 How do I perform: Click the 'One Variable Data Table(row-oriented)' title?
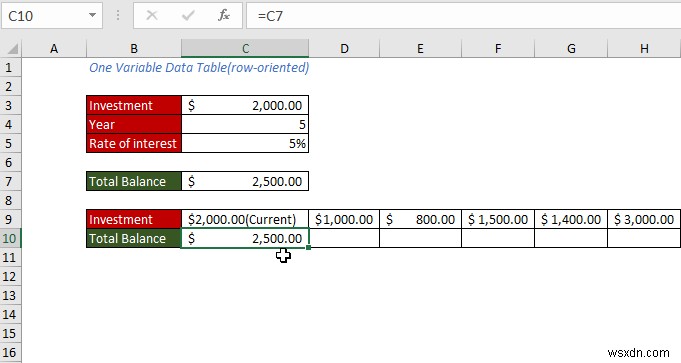(x=199, y=67)
